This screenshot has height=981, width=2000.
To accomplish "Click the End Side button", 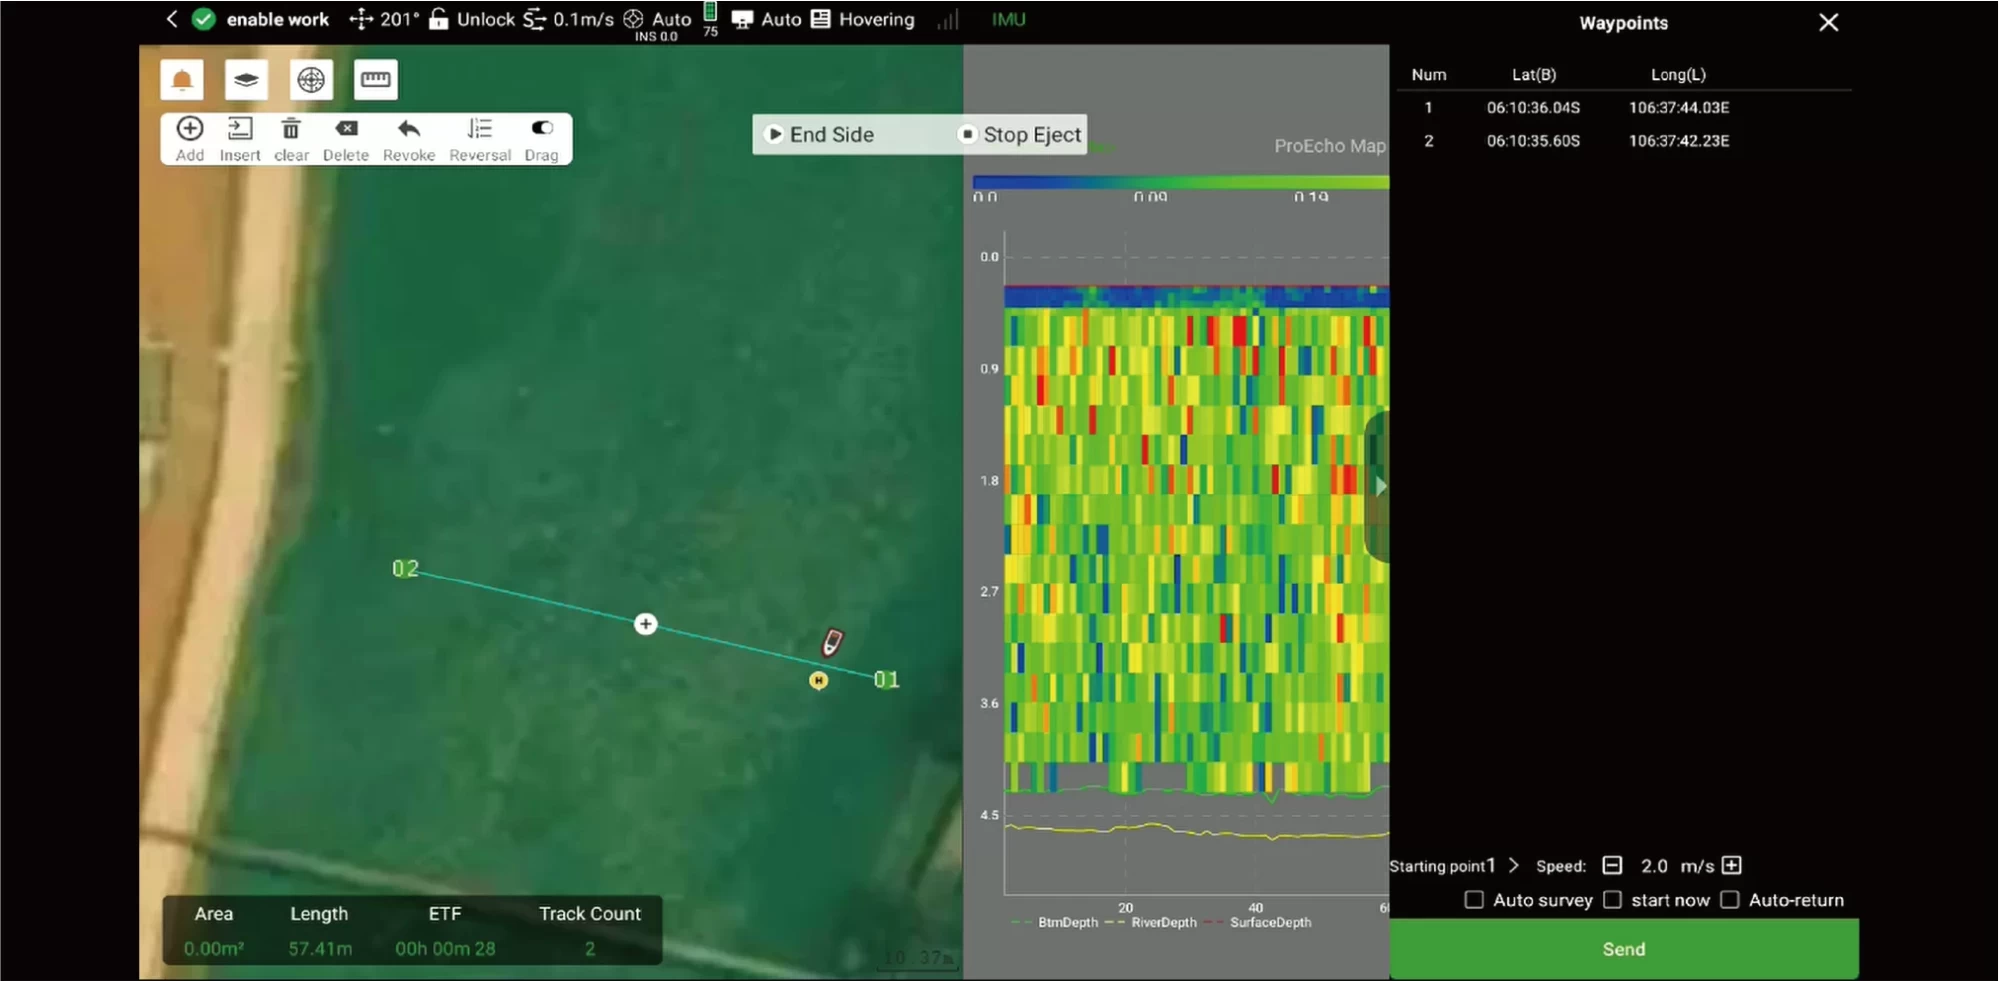I will [x=821, y=134].
